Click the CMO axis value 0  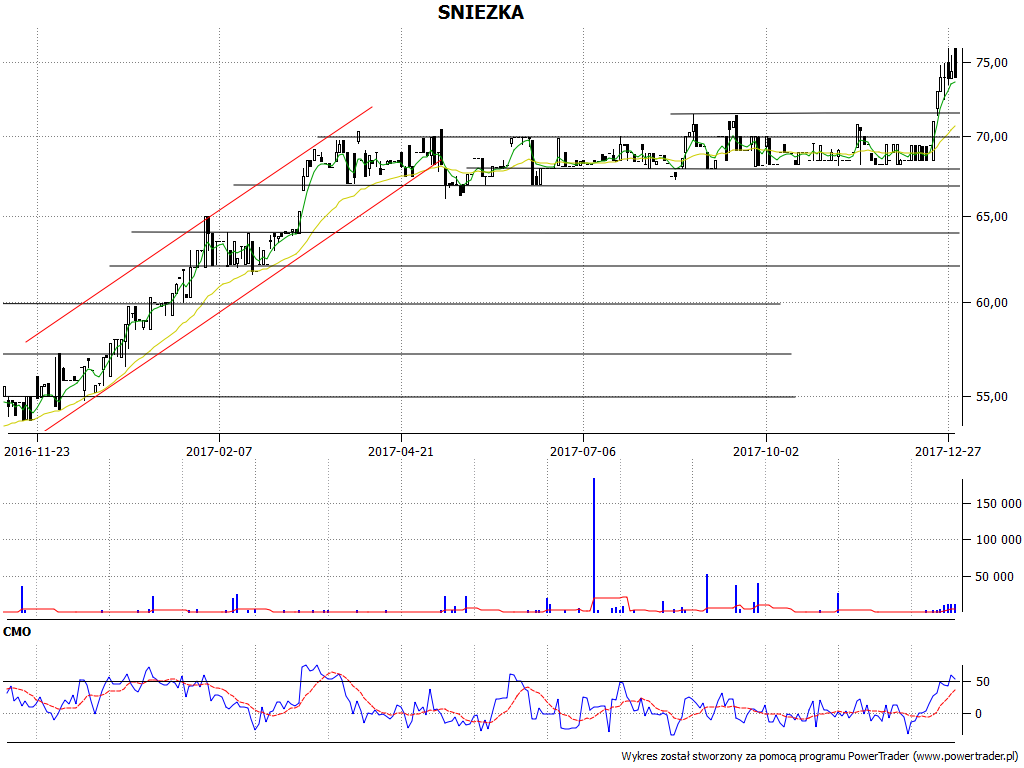pyautogui.click(x=978, y=714)
